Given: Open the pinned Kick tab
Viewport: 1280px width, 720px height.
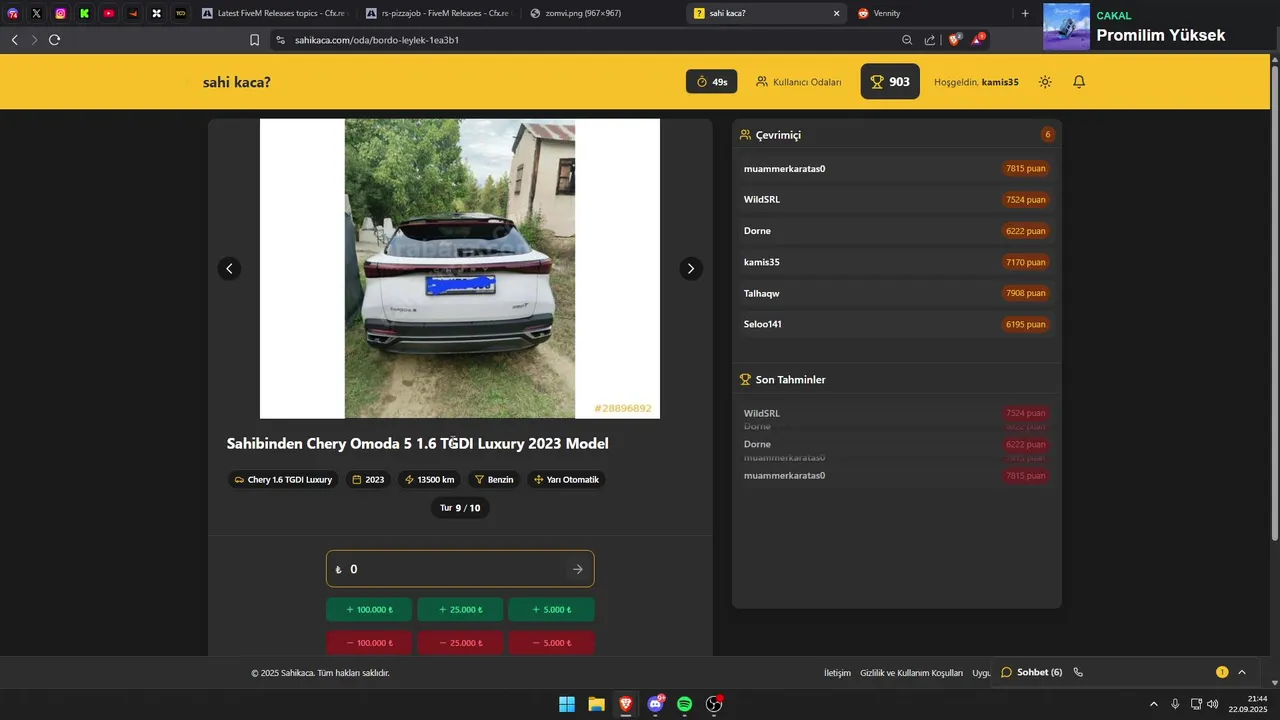Looking at the screenshot, I should [x=84, y=13].
